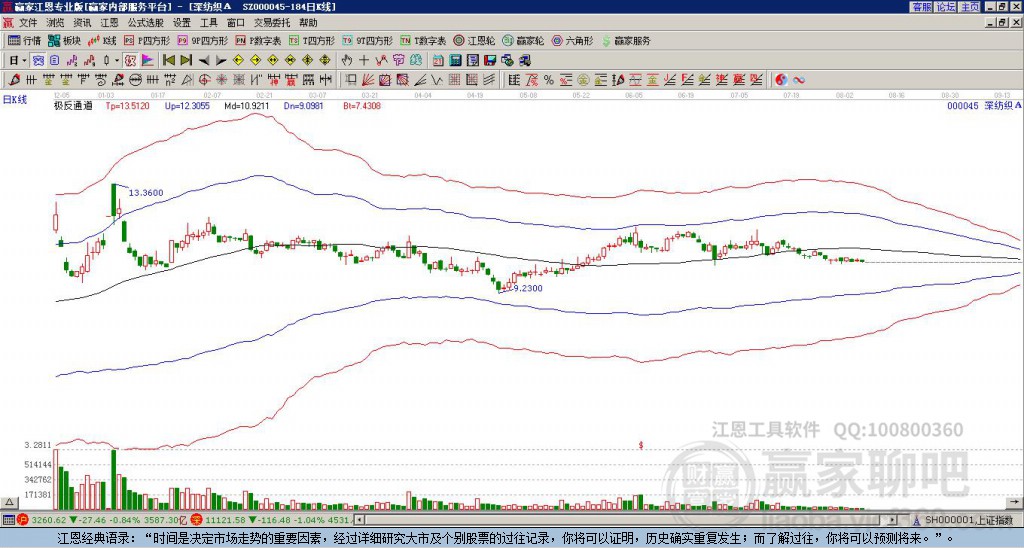Click the right arrow at volume panel edge

tap(1015, 502)
